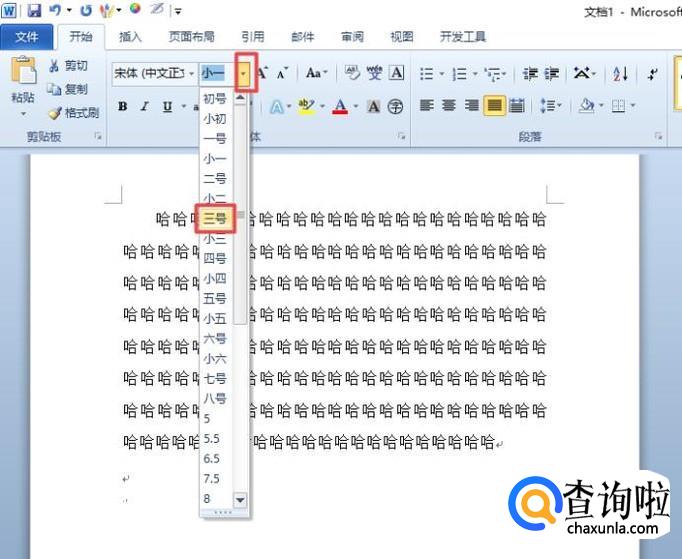Select font size 五号 in the list

[x=216, y=298]
